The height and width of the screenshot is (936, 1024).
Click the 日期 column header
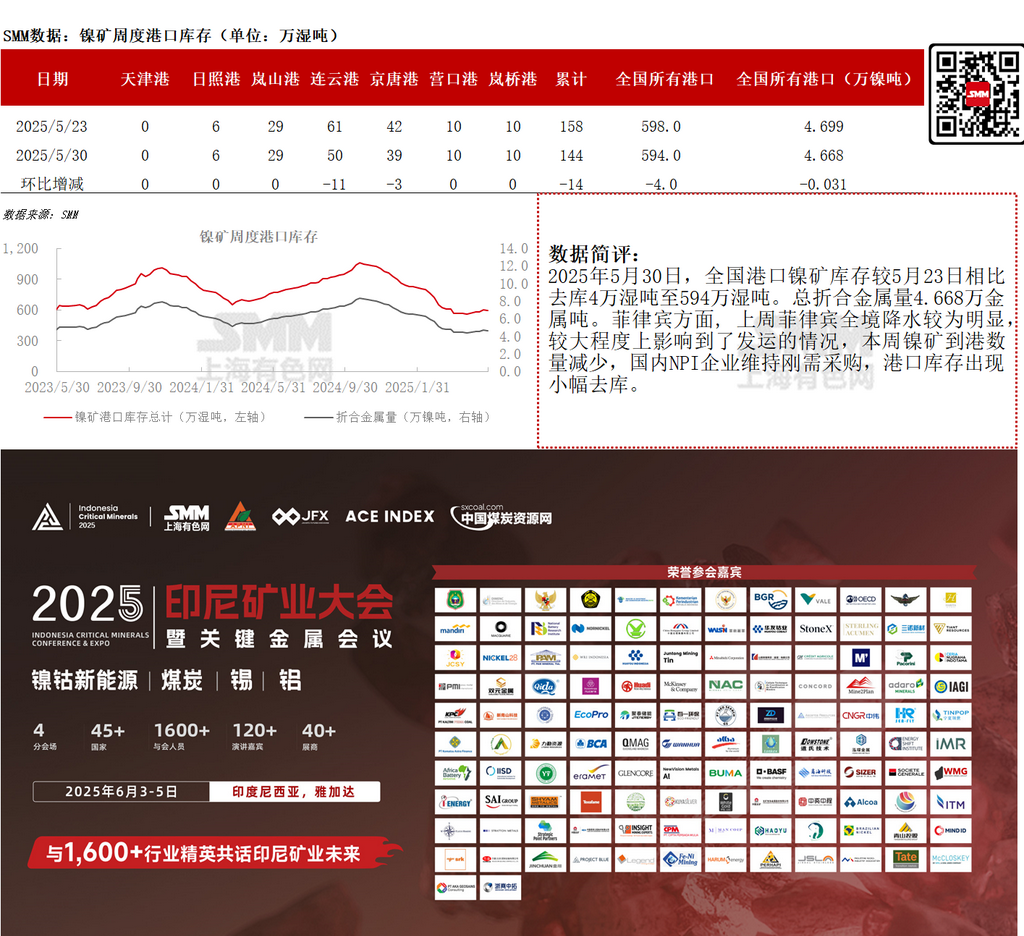52,79
